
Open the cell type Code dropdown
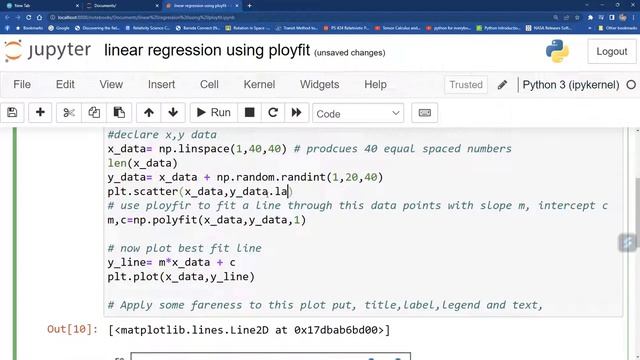pos(358,113)
